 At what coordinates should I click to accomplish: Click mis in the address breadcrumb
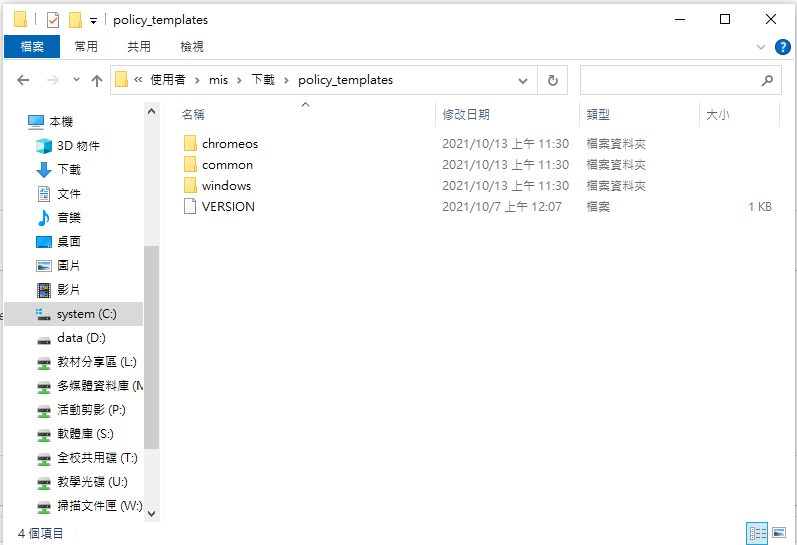pyautogui.click(x=219, y=80)
